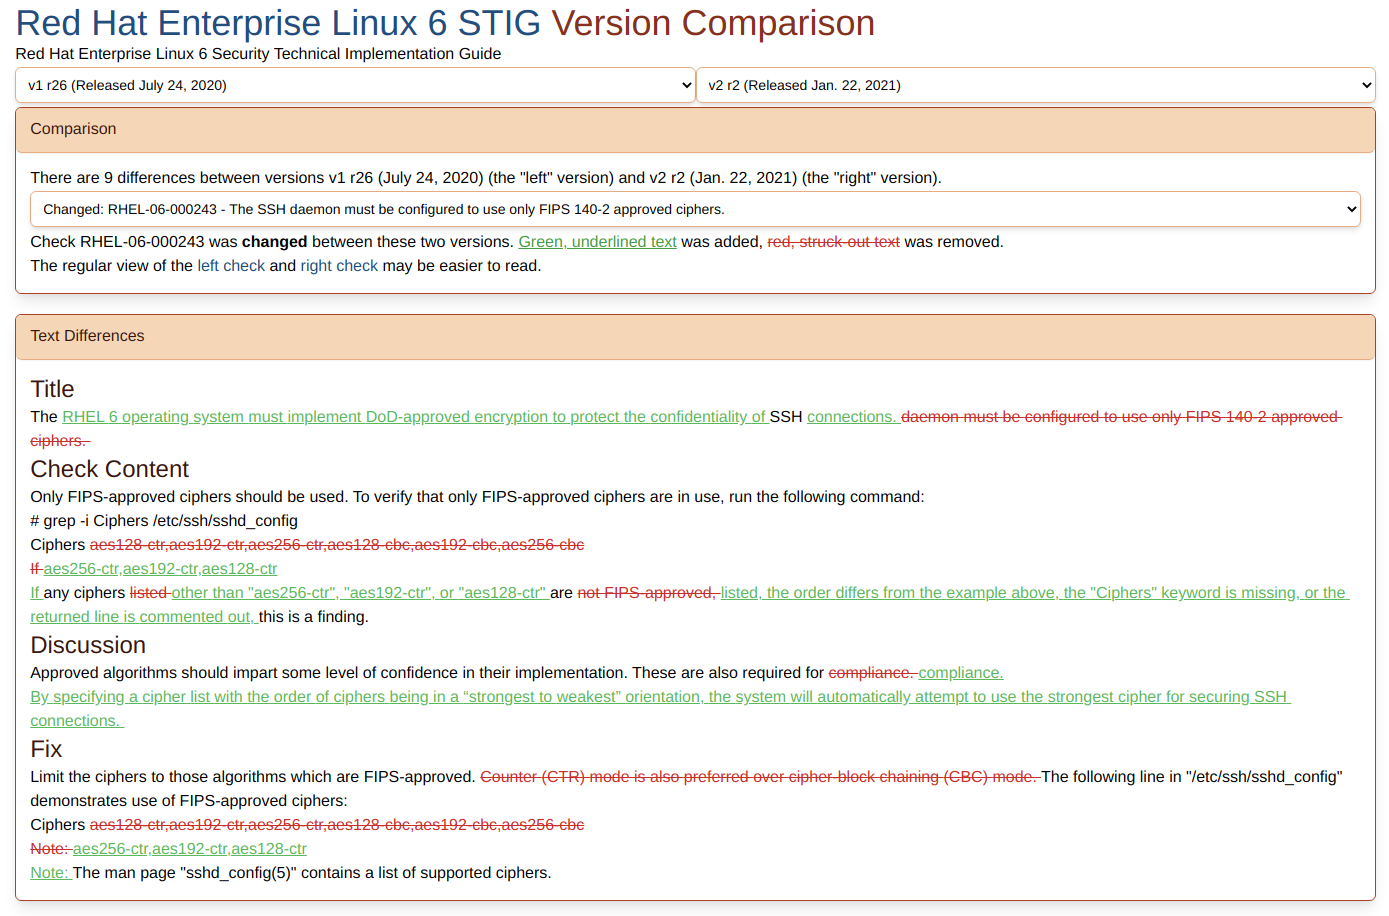
Task: Click the 'Red Hat Enterprise Linux 6 STIG' heading link
Action: click(x=278, y=23)
